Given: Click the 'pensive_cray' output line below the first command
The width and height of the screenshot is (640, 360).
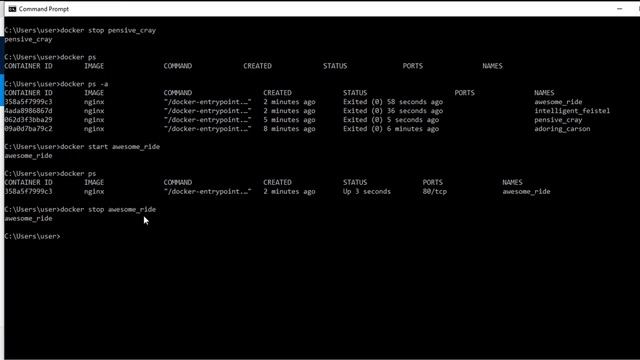Looking at the screenshot, I should pos(28,39).
